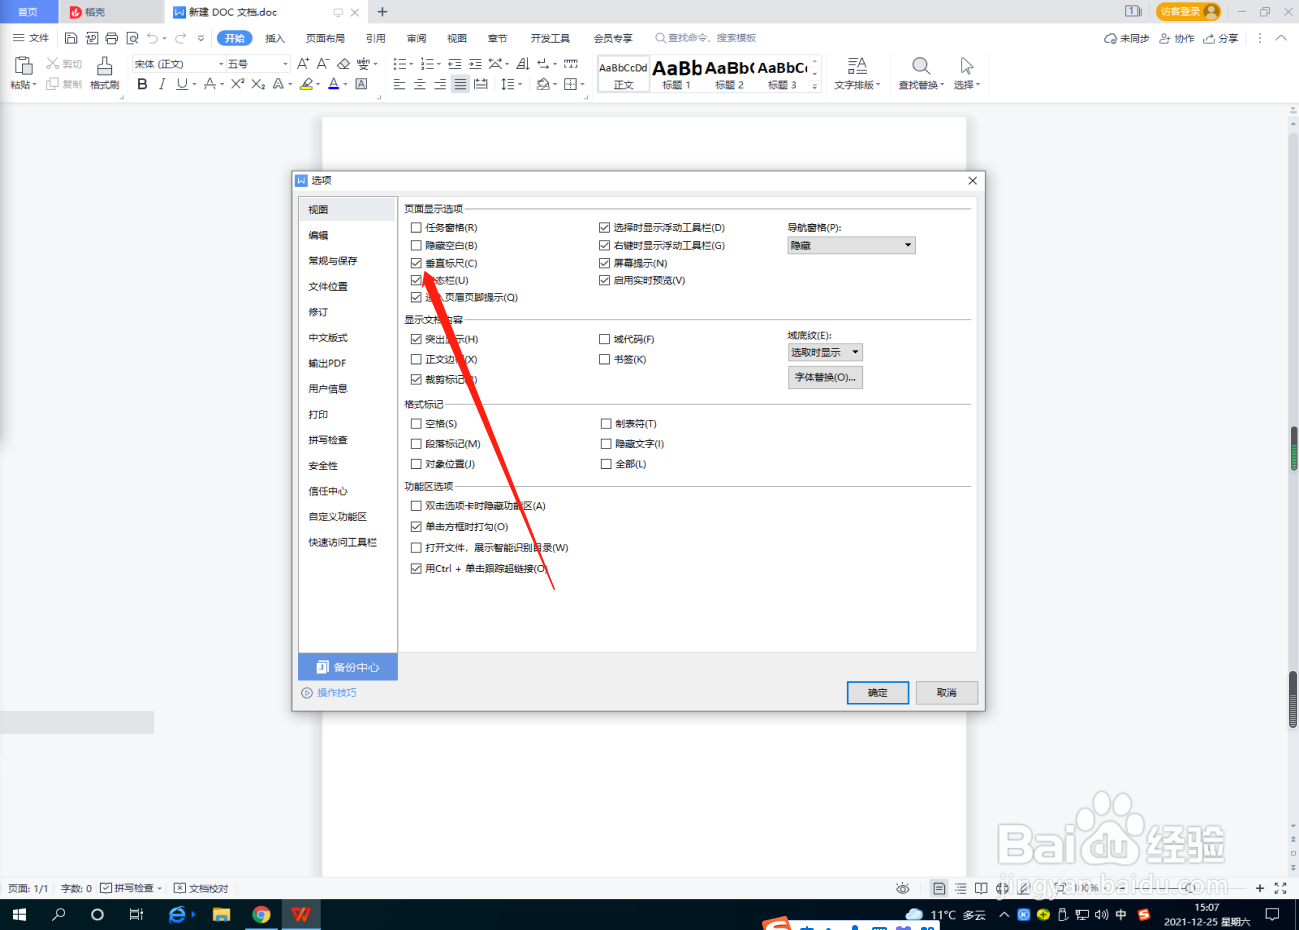Open the 文件 menu
The height and width of the screenshot is (930, 1299).
[31, 38]
